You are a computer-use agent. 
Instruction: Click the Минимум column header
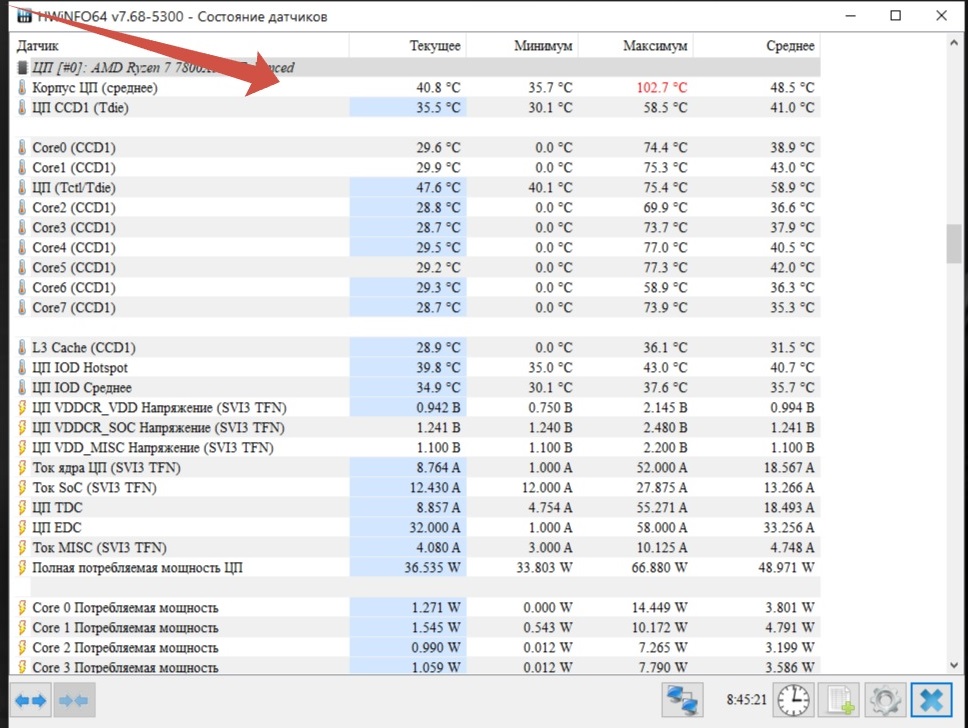coord(522,45)
